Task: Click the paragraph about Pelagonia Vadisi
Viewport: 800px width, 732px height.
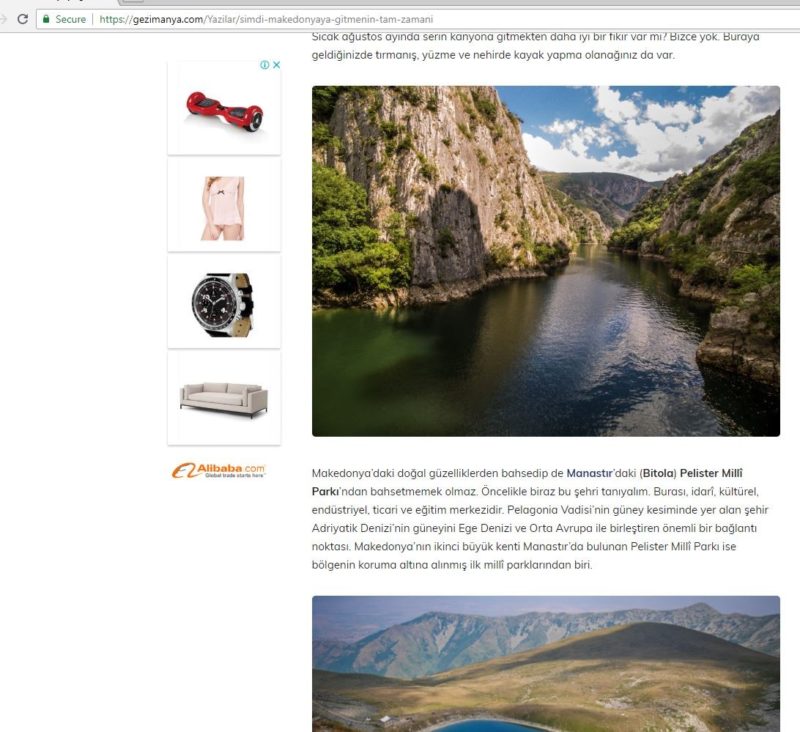Action: pyautogui.click(x=540, y=519)
